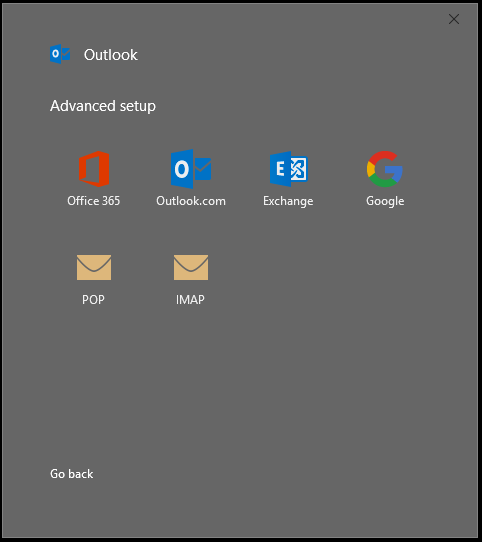Image resolution: width=482 pixels, height=542 pixels.
Task: Click the Outlook title text
Action: coord(111,55)
